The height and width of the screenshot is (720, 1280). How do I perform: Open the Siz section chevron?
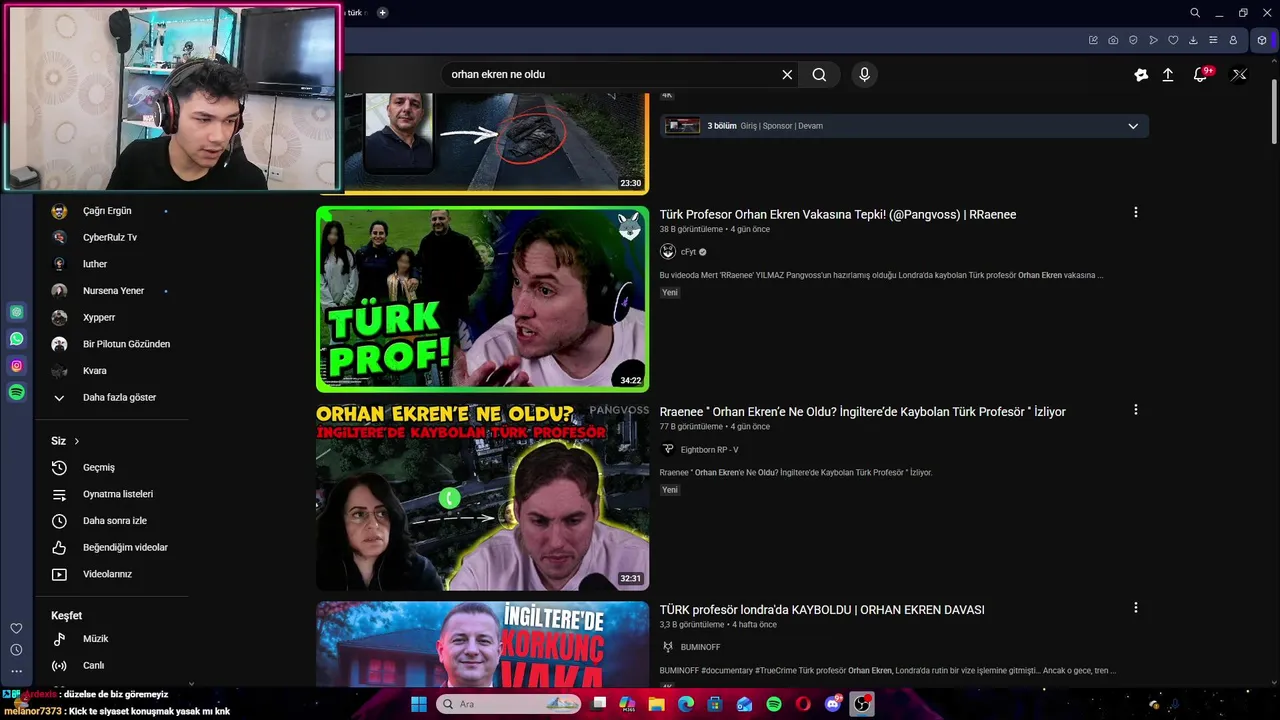point(76,441)
